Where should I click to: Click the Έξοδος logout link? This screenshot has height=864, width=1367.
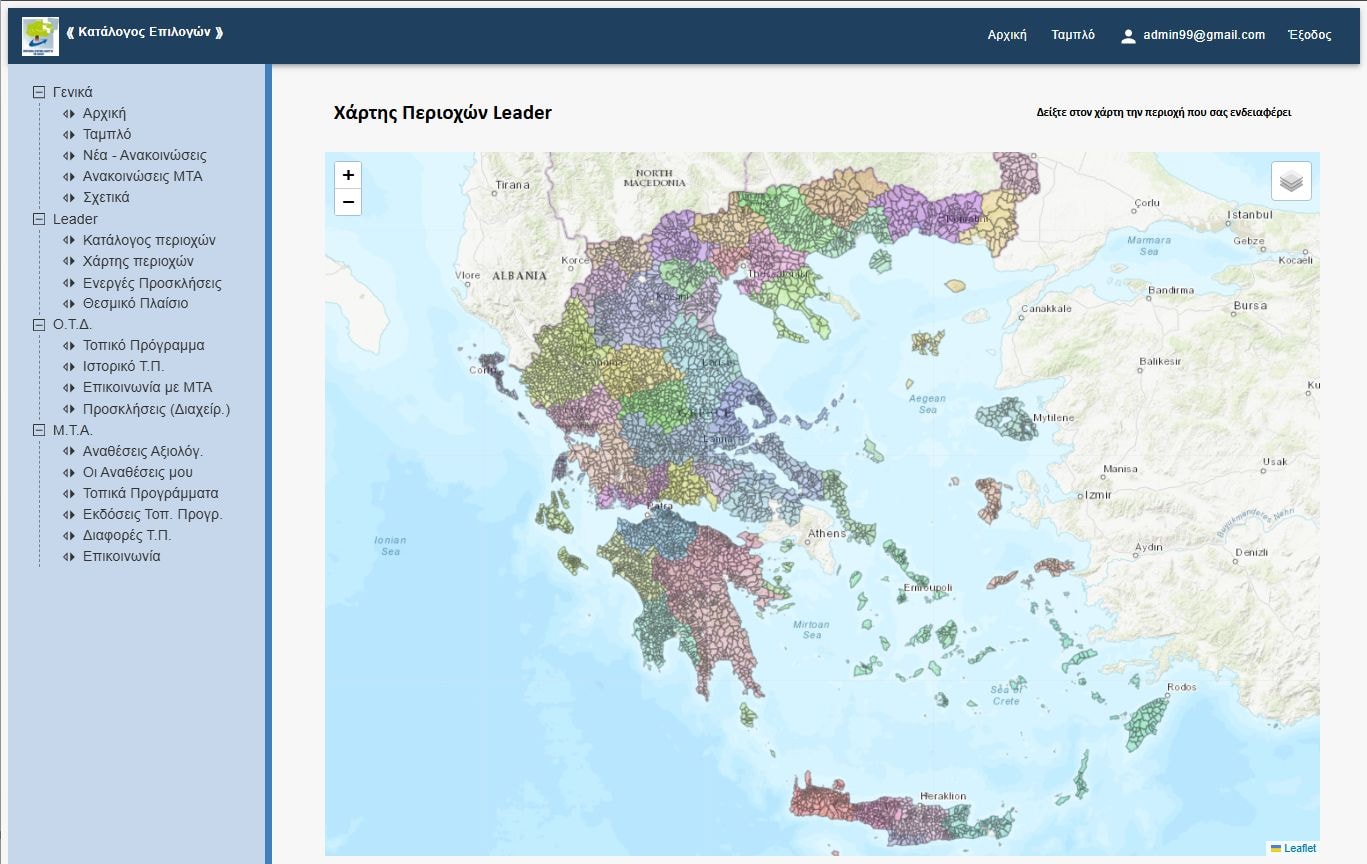click(1309, 35)
